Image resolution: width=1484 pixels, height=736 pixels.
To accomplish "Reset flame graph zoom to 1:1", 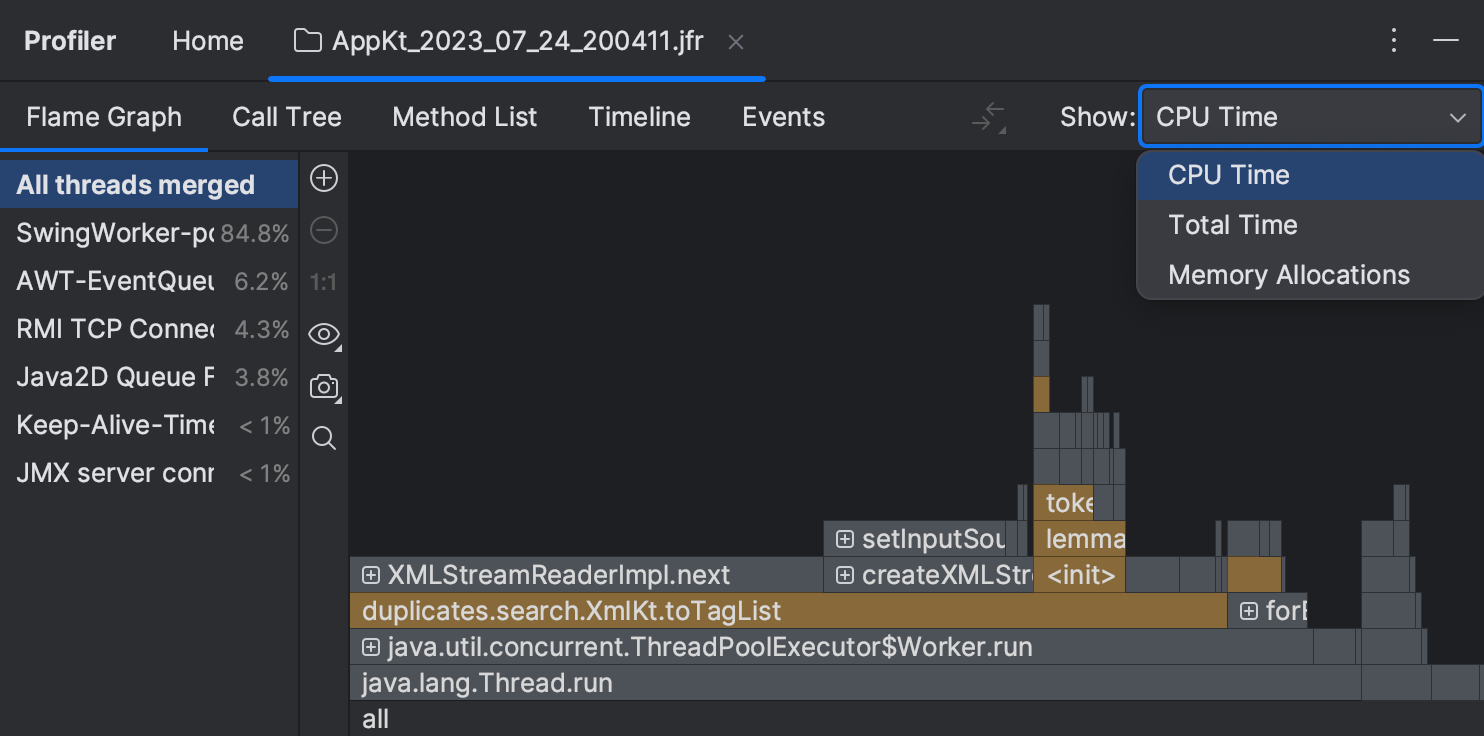I will pyautogui.click(x=323, y=282).
